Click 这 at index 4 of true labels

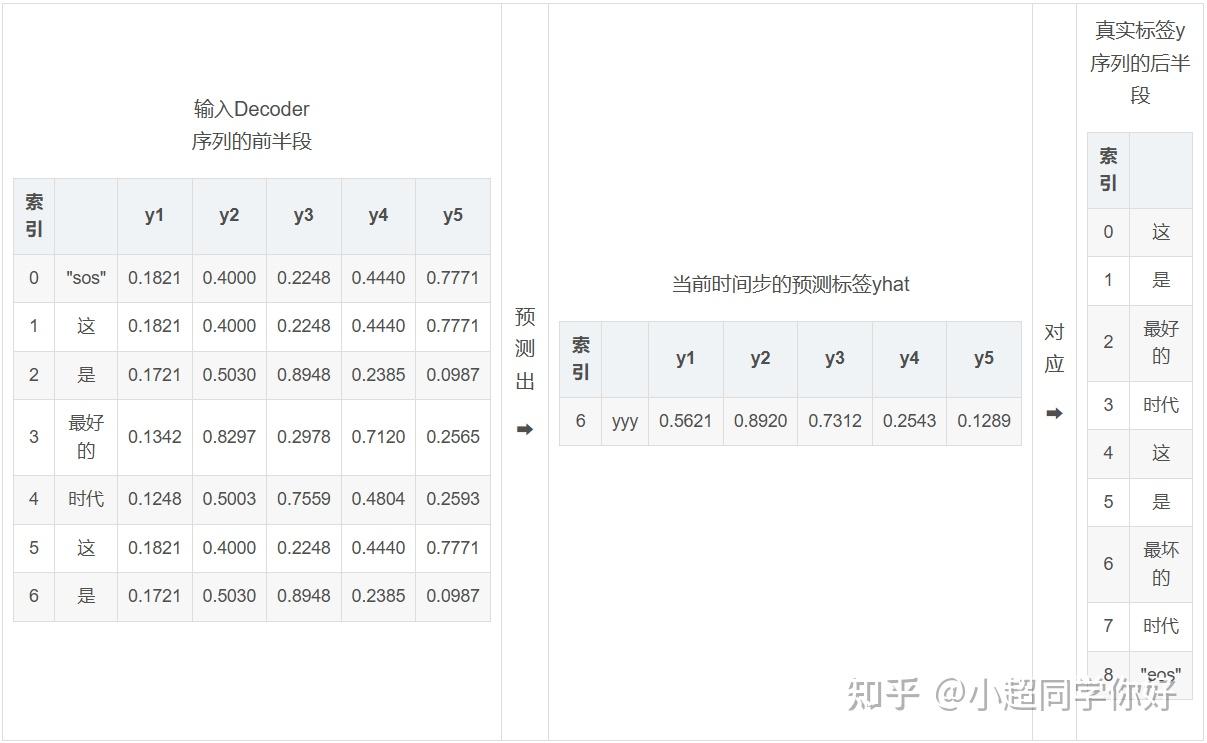point(1161,453)
